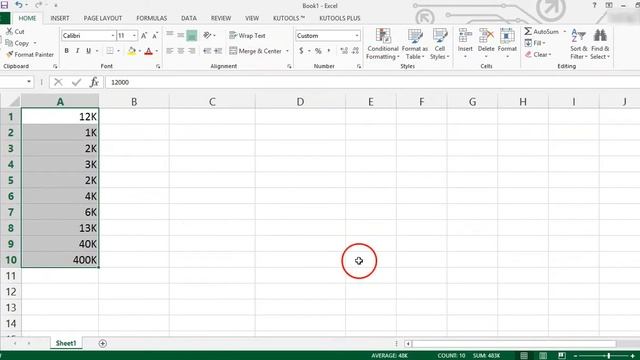Switch to the REVIEW tab

point(221,18)
